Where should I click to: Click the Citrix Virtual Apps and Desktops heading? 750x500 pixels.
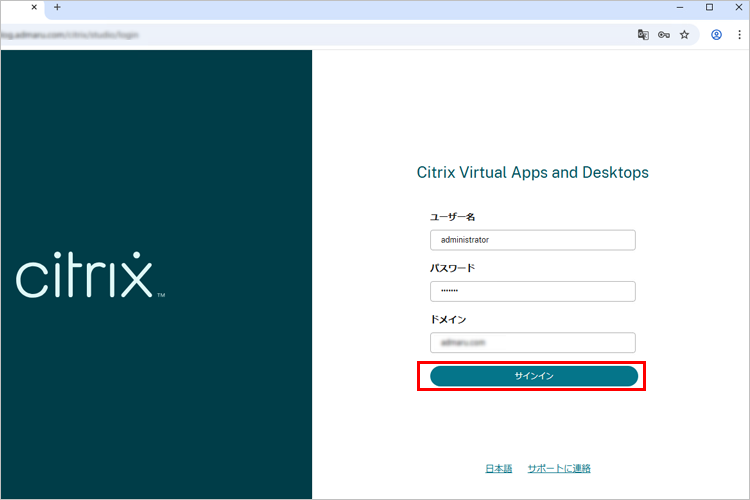click(532, 173)
